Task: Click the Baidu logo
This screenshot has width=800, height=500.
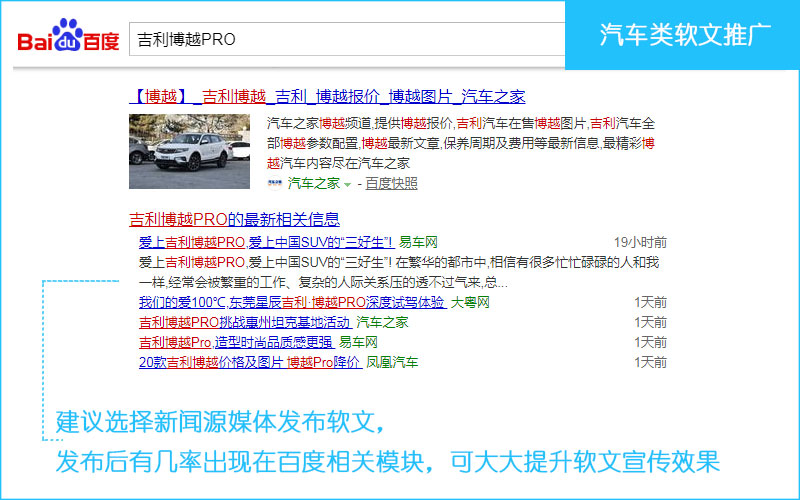Action: [68, 36]
